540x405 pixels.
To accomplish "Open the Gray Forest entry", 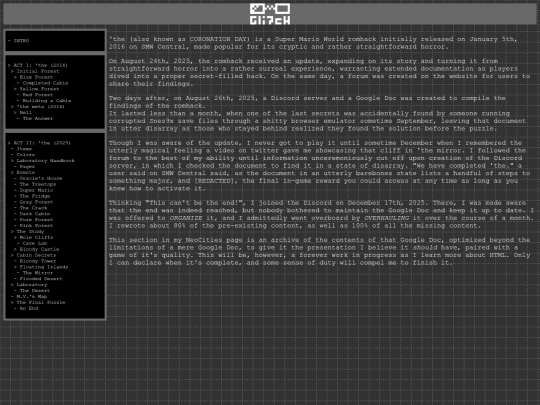I will coord(36,202).
